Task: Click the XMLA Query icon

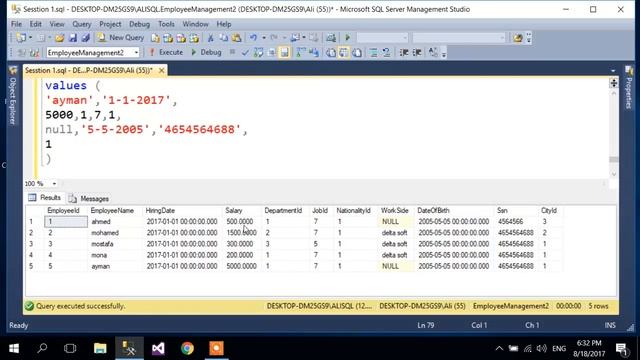Action: (x=194, y=38)
